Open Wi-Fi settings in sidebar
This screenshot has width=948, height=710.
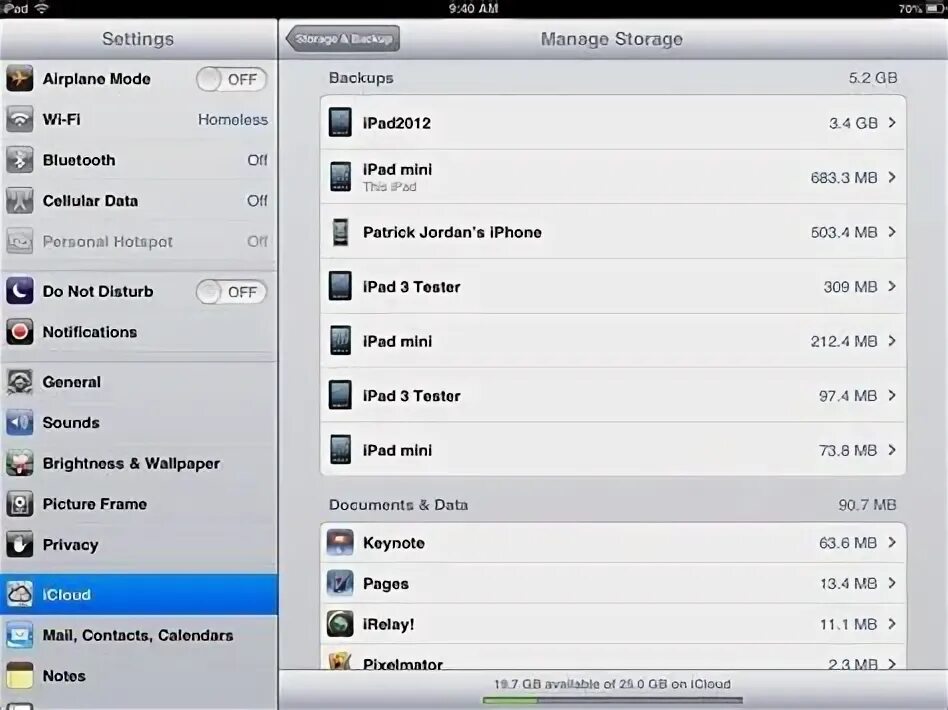point(138,119)
